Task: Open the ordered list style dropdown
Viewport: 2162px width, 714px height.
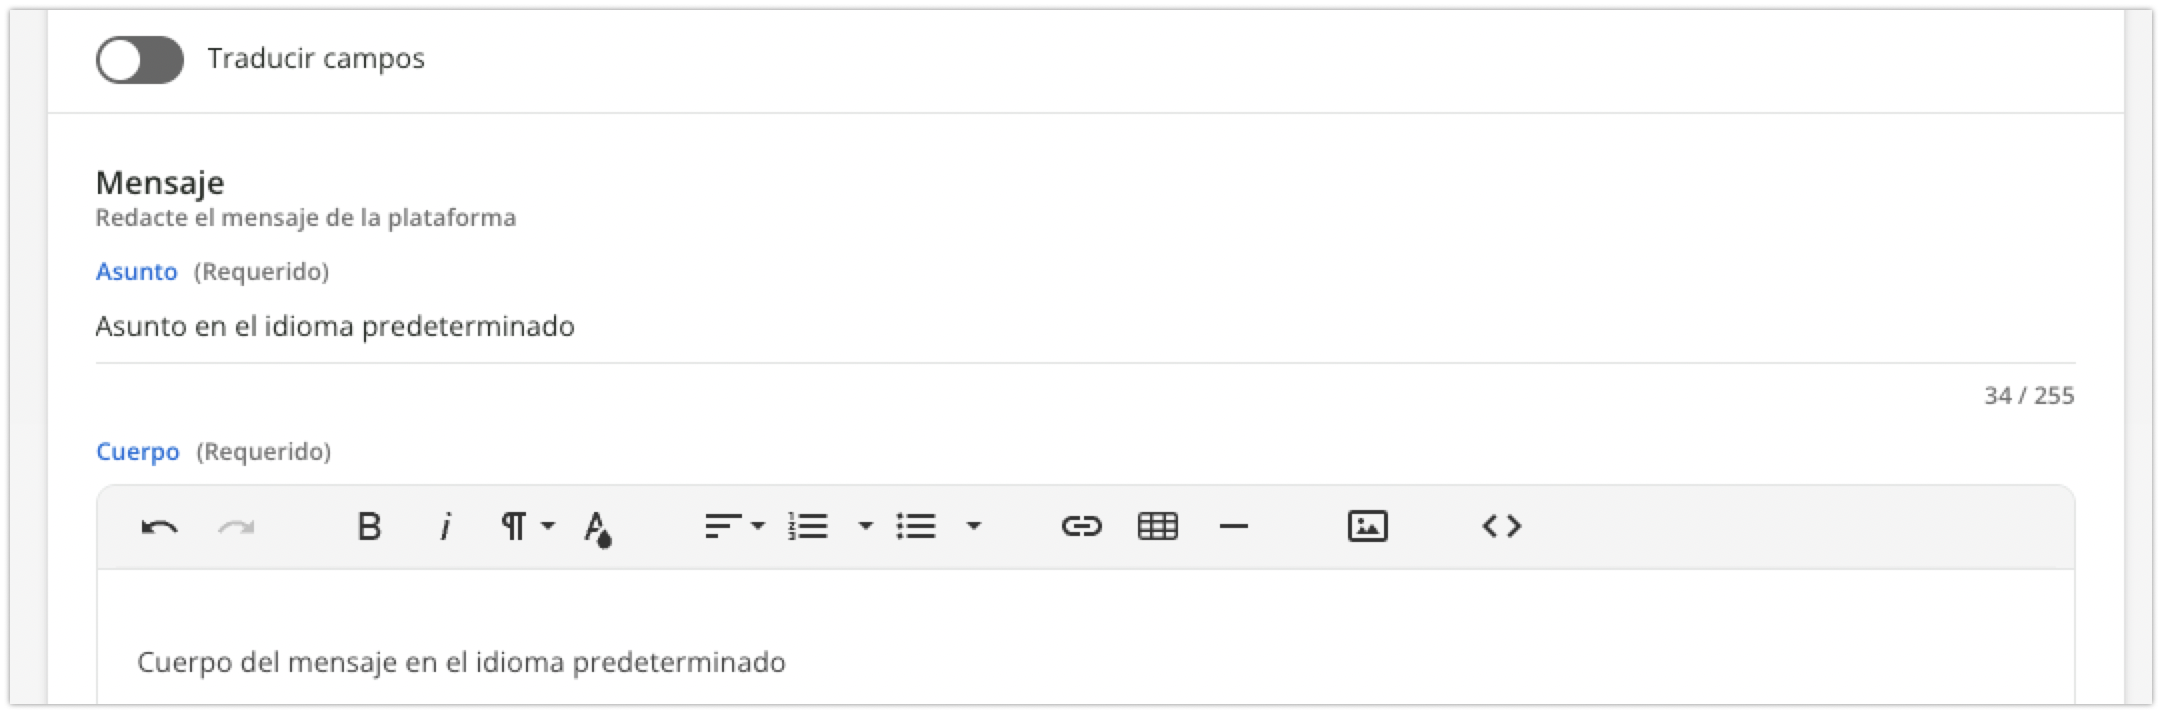Action: click(x=864, y=526)
